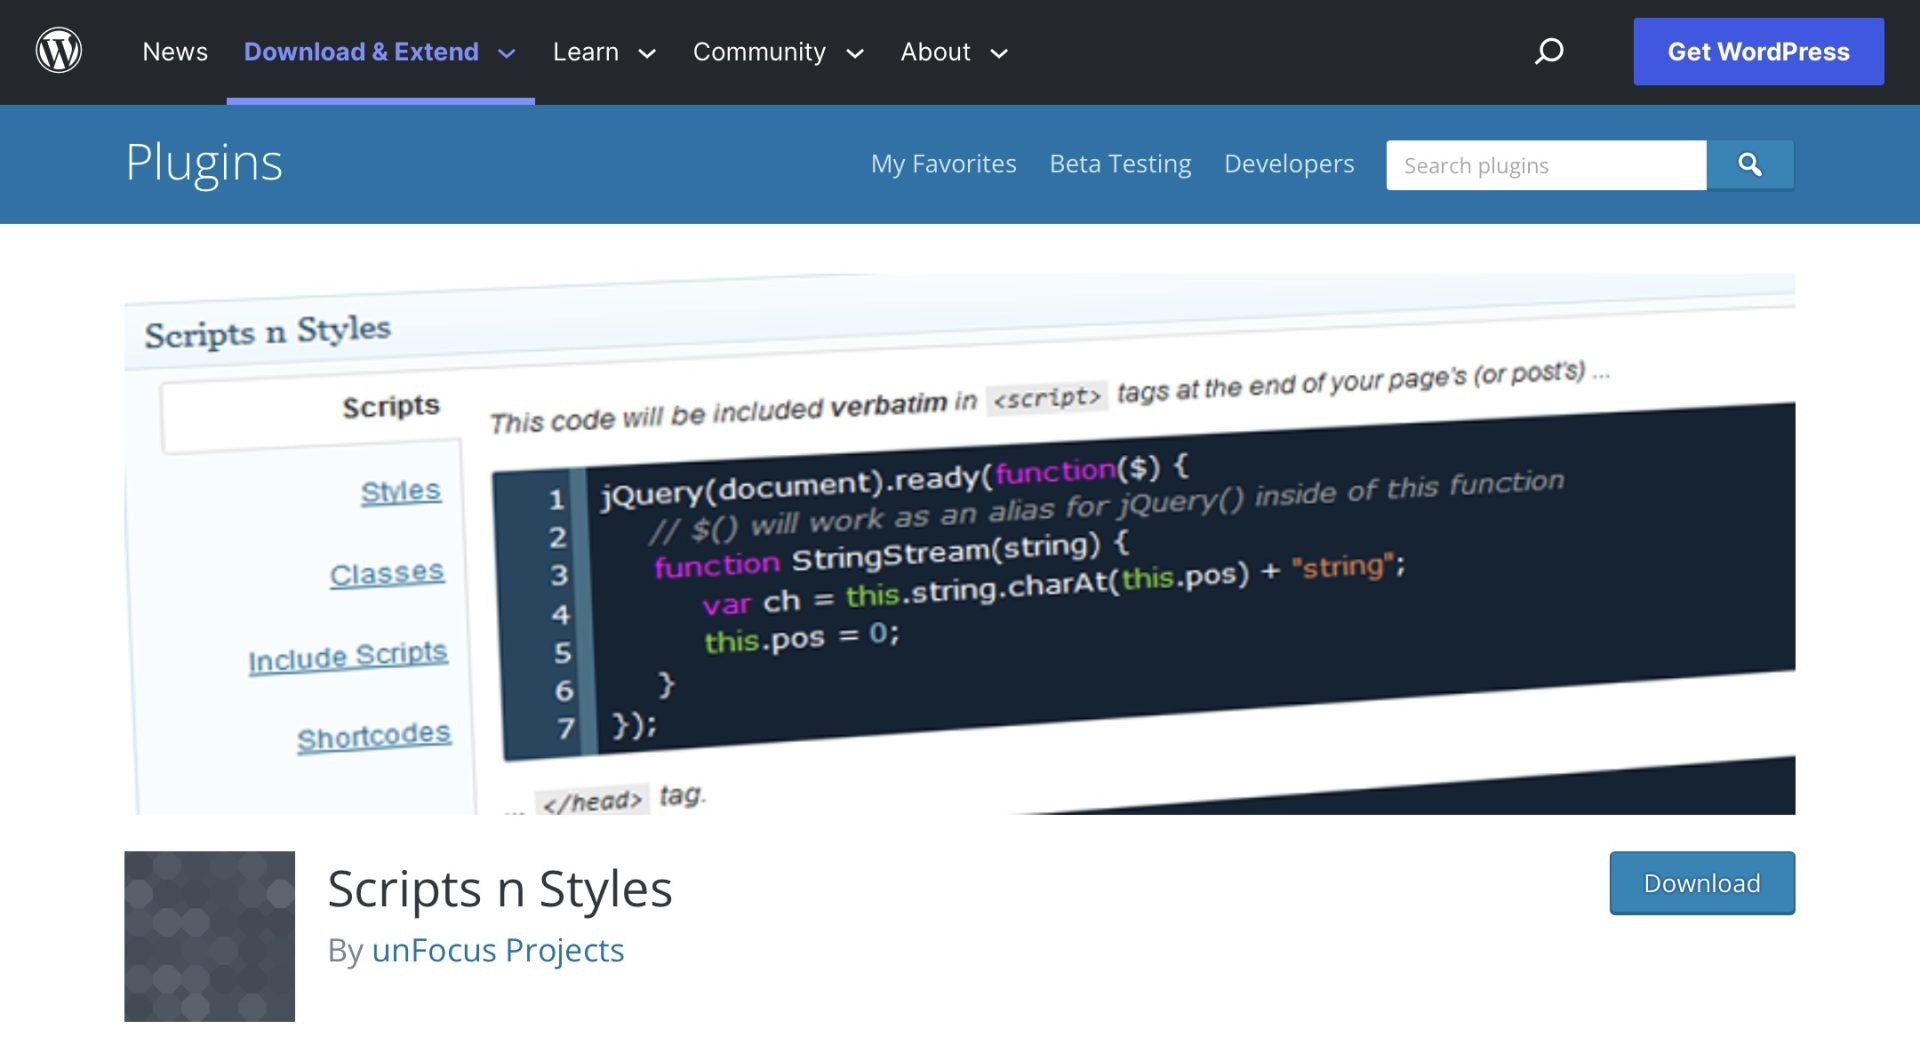Click the blue Download button
This screenshot has height=1045, width=1920.
(x=1702, y=883)
